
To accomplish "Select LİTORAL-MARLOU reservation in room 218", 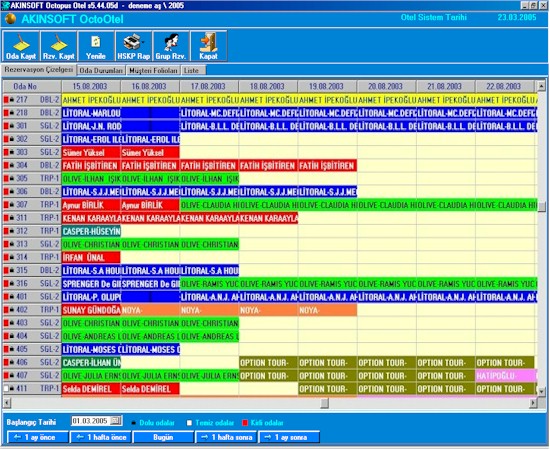I will pos(91,113).
